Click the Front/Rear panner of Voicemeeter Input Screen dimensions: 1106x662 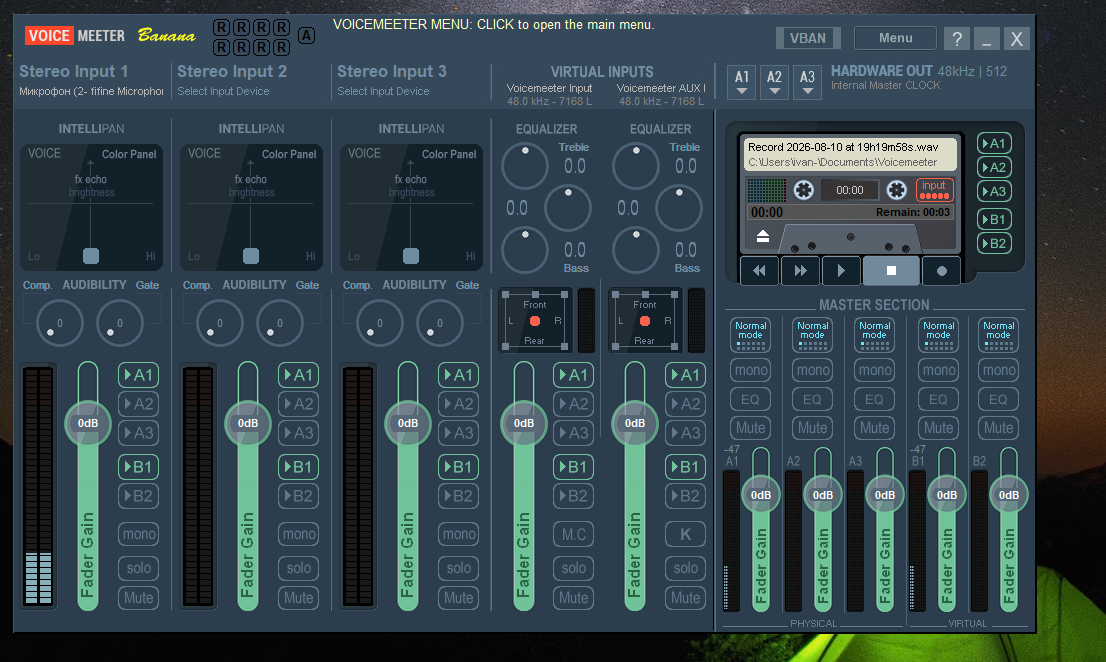point(535,321)
